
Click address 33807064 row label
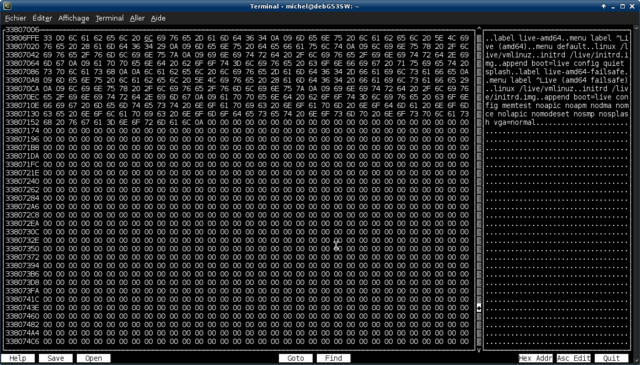pos(22,63)
